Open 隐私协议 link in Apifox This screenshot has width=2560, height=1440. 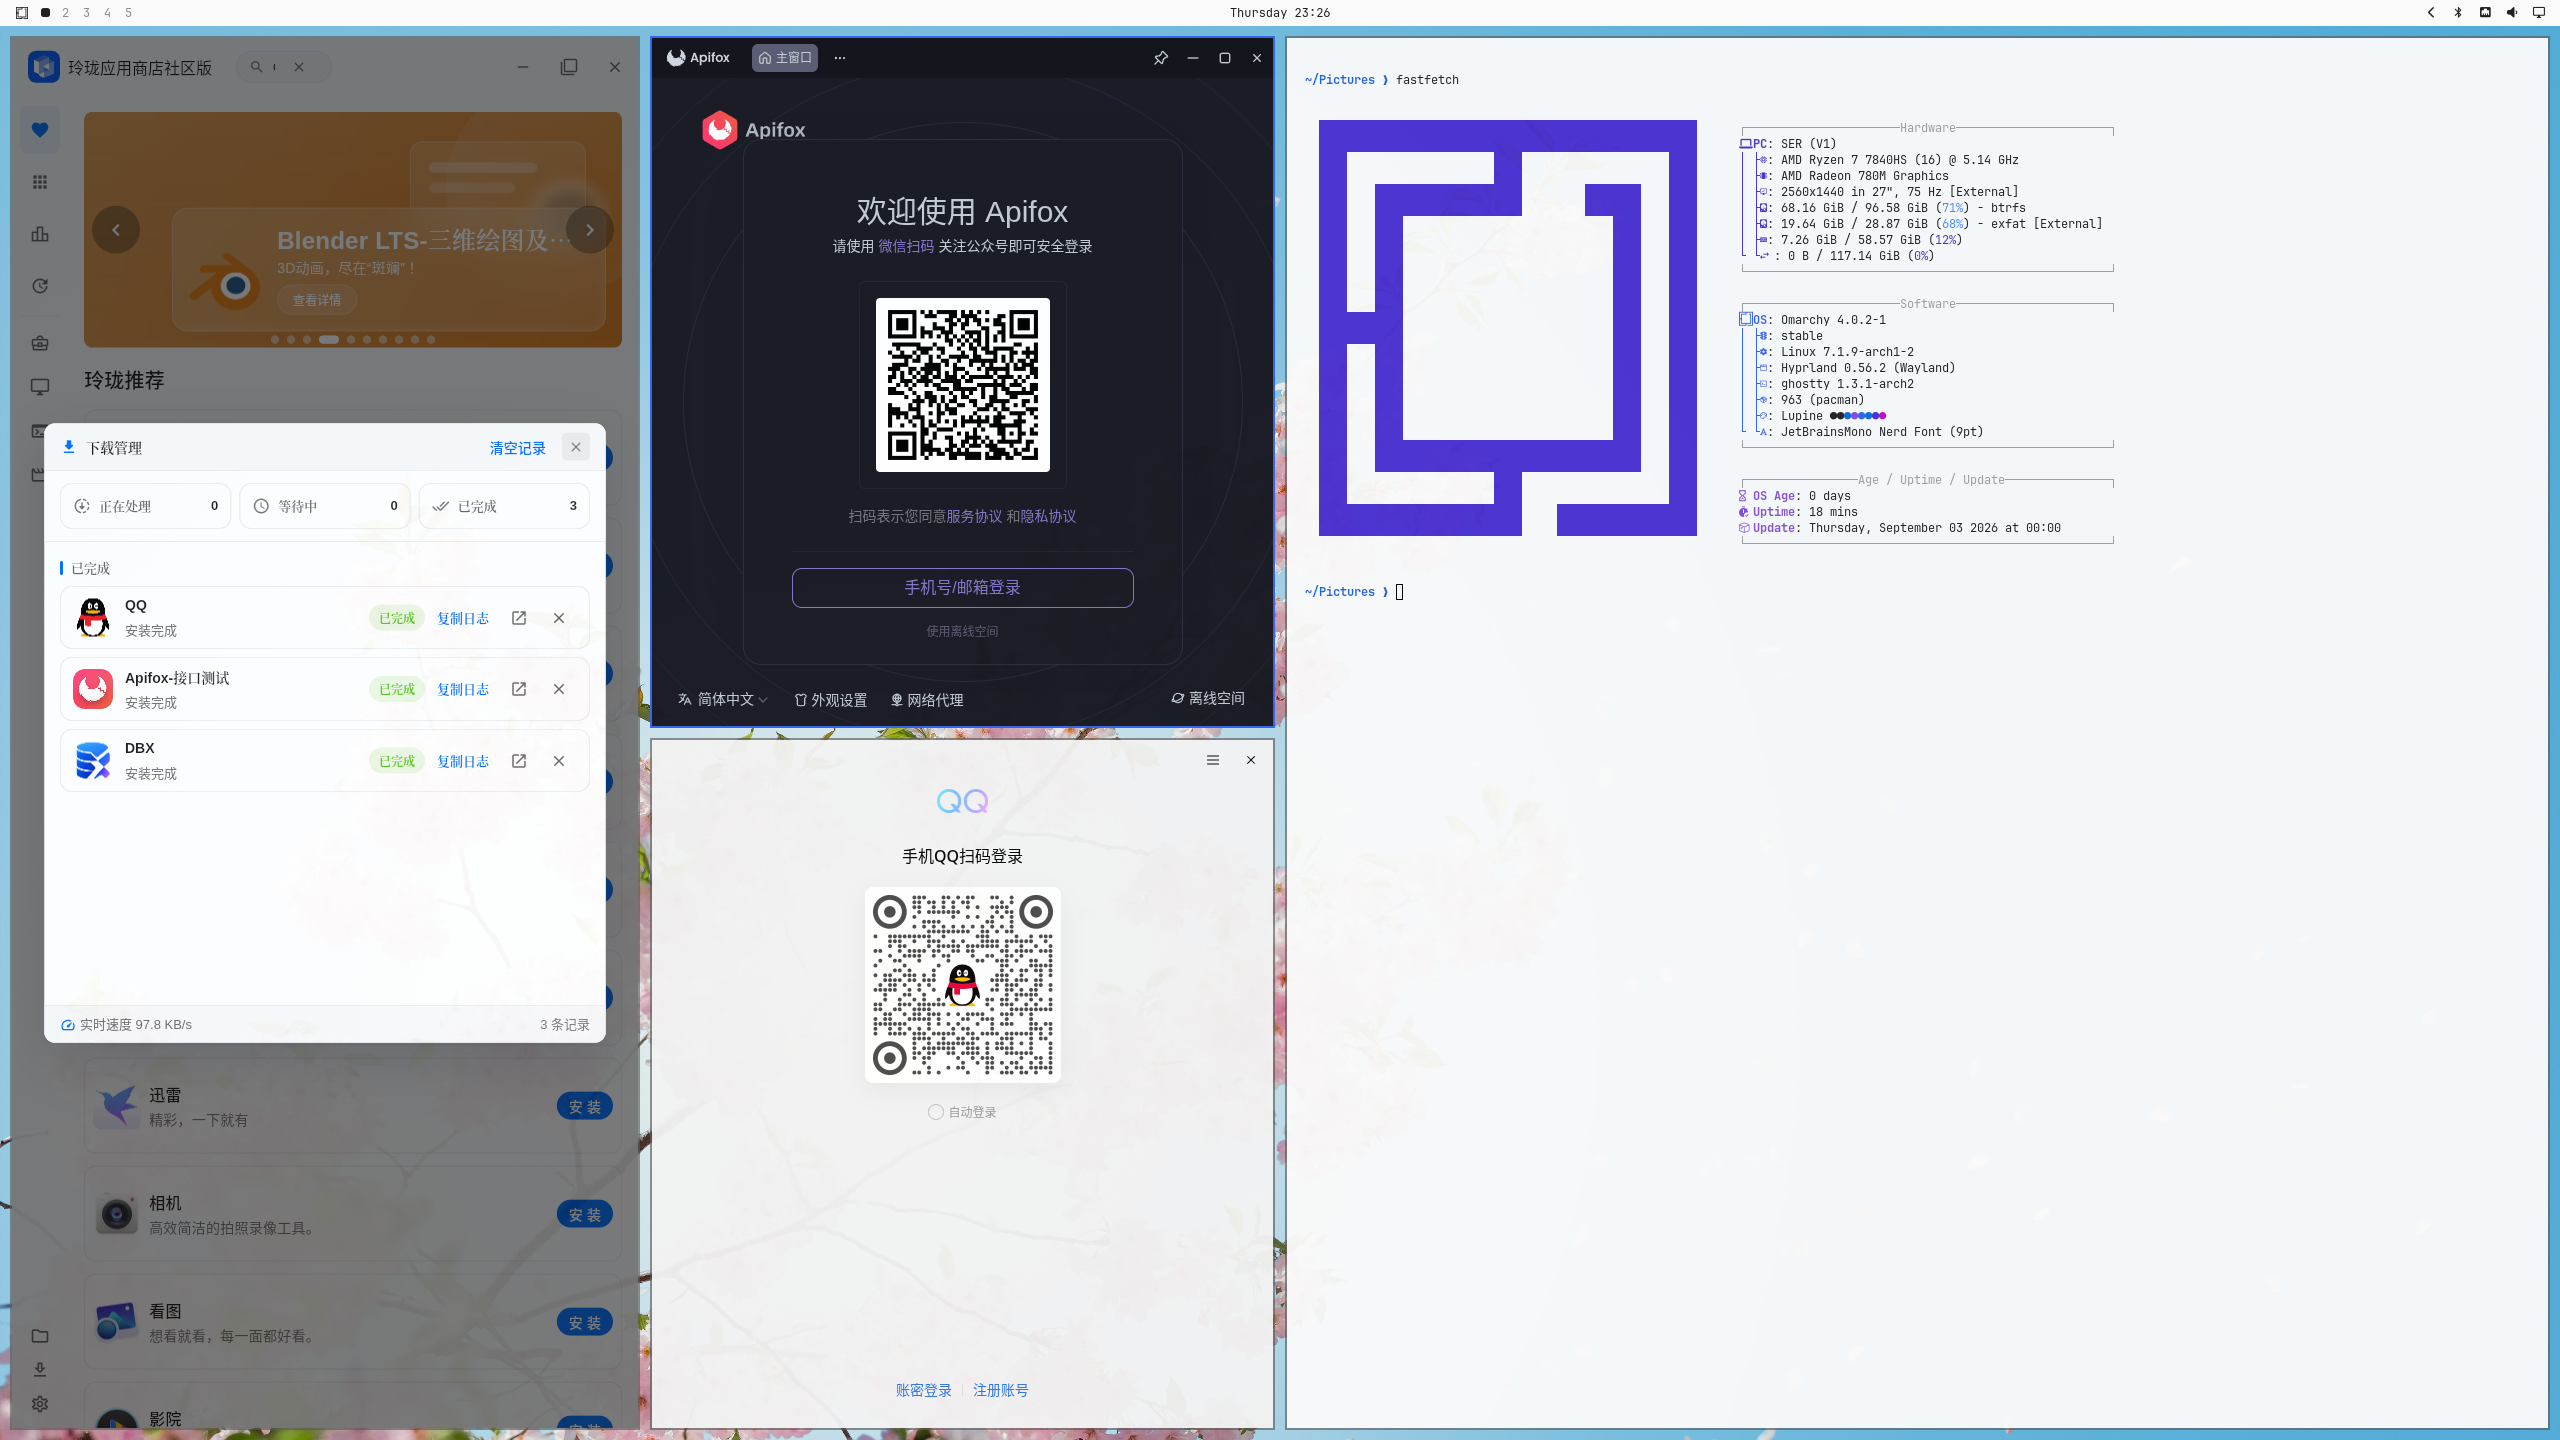pyautogui.click(x=1048, y=516)
